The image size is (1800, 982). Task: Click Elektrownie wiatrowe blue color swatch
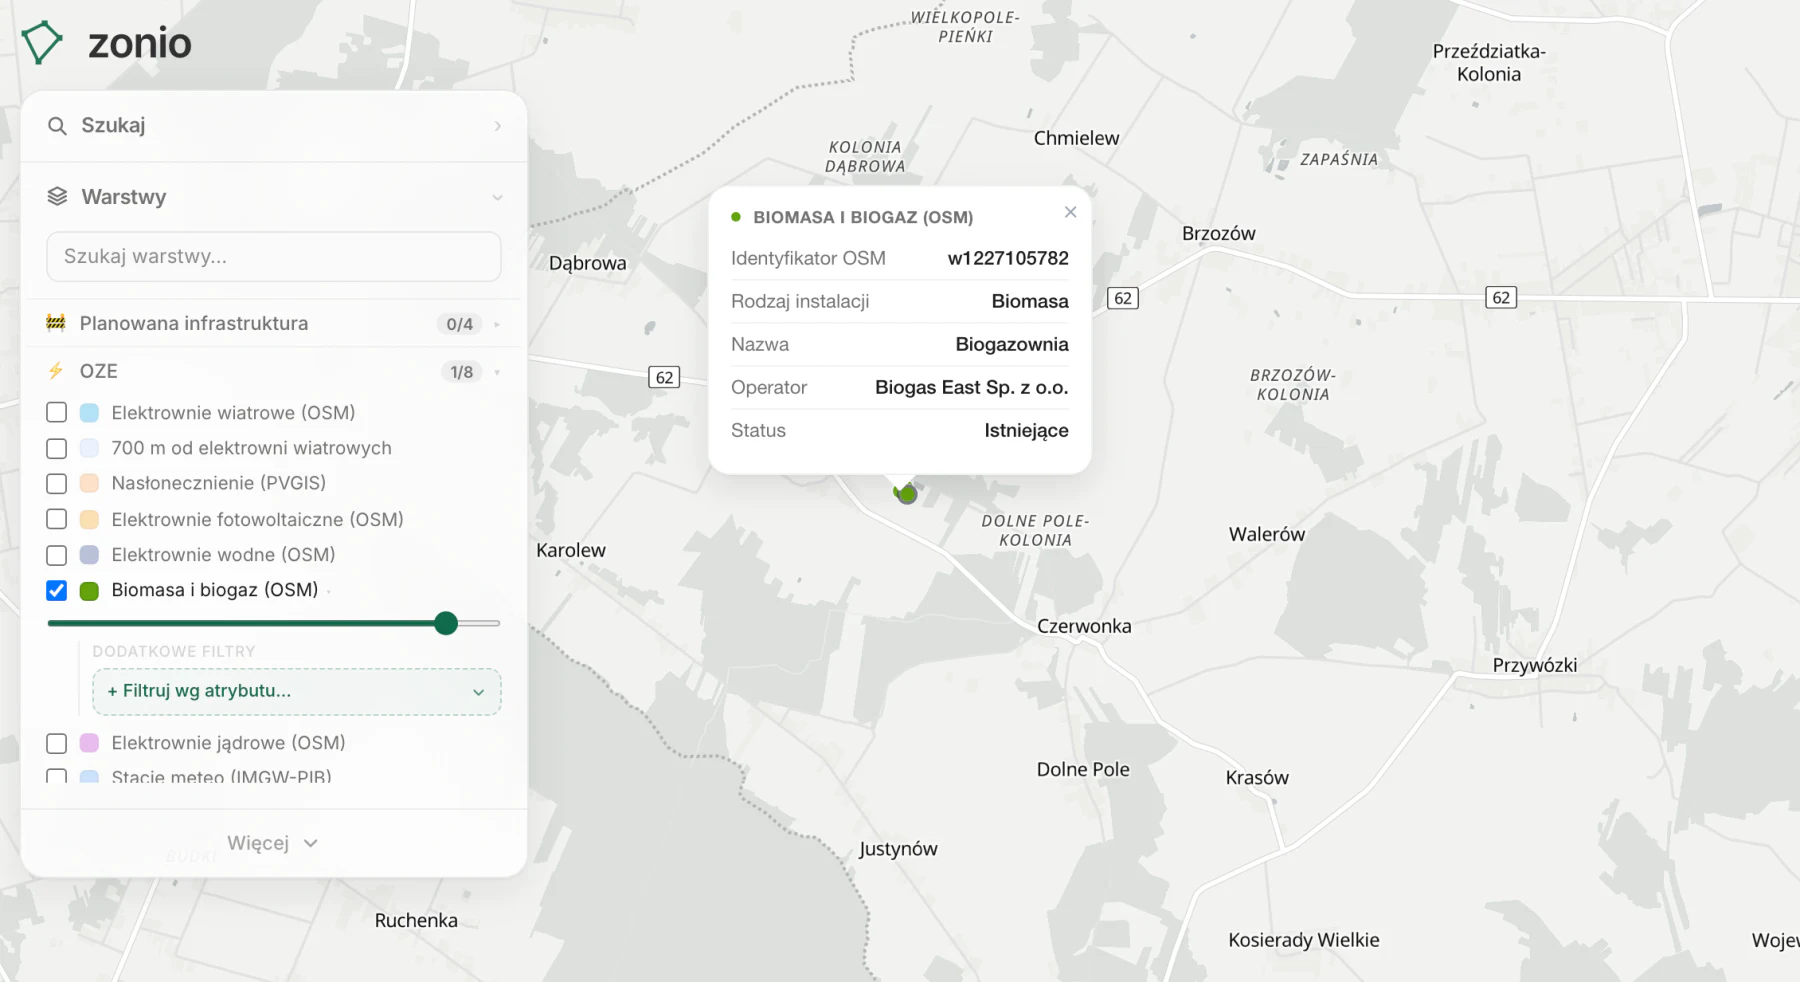pos(89,413)
